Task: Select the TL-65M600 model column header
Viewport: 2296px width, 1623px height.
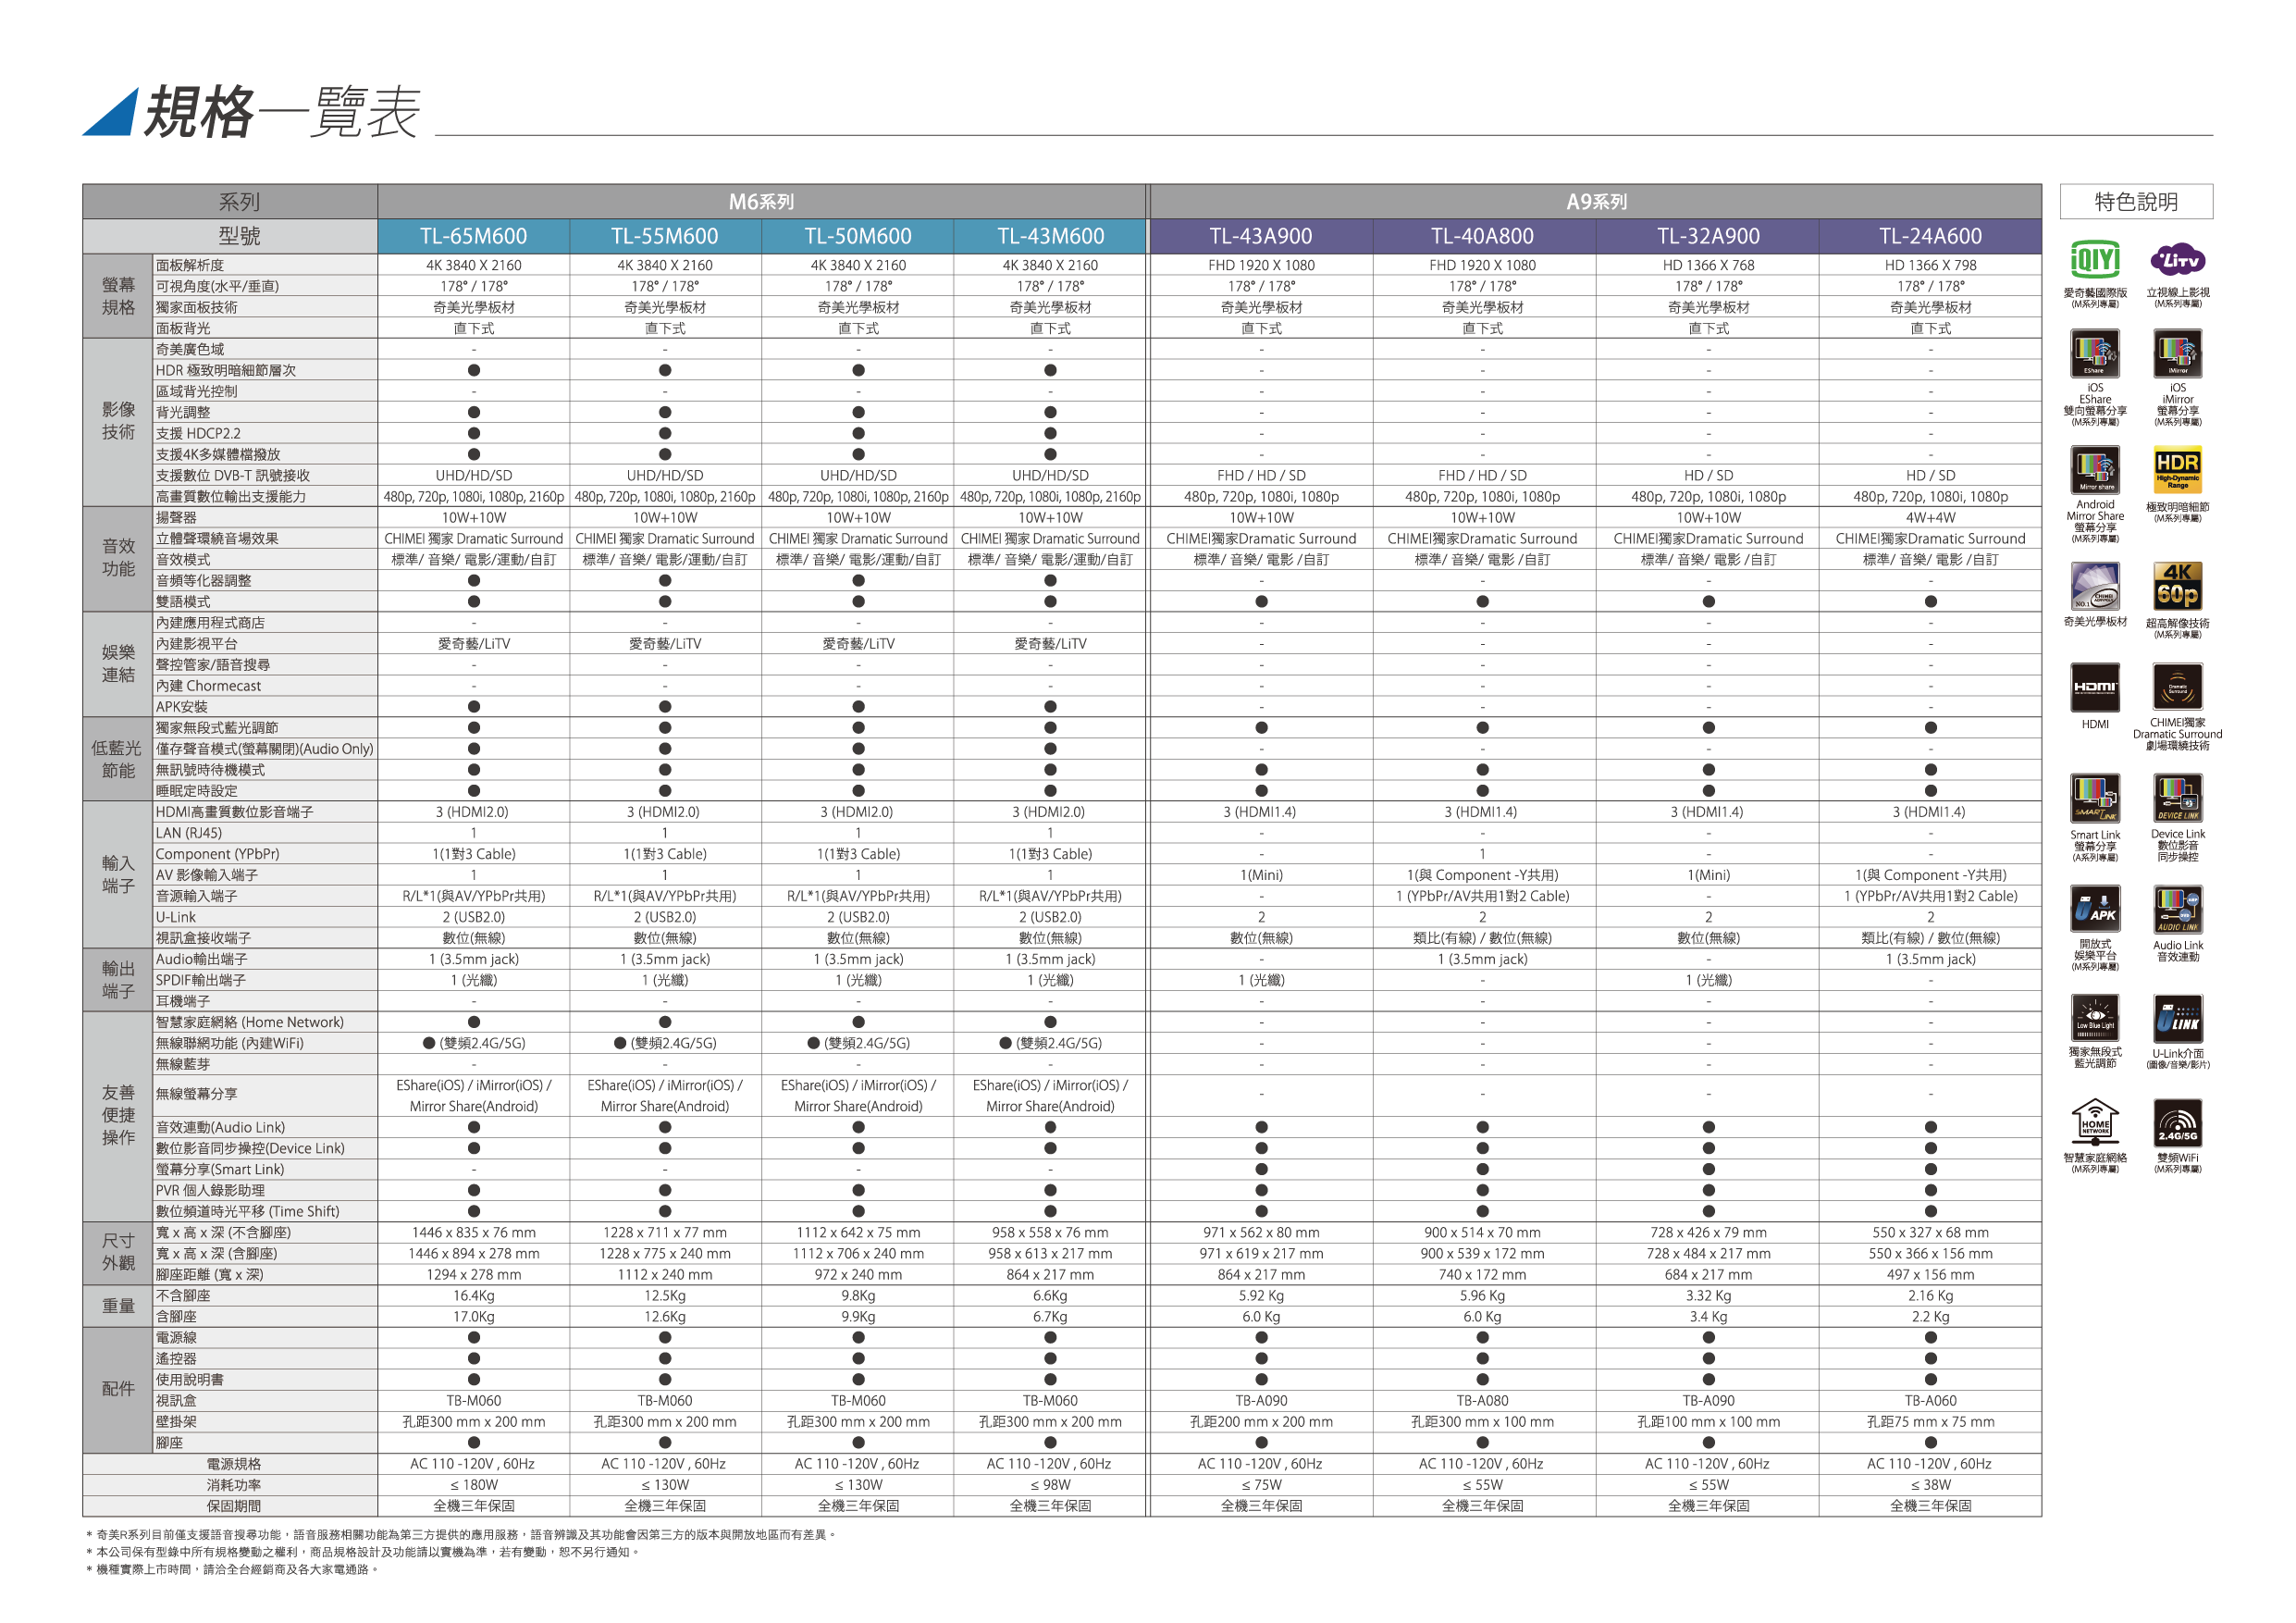Action: click(x=473, y=236)
